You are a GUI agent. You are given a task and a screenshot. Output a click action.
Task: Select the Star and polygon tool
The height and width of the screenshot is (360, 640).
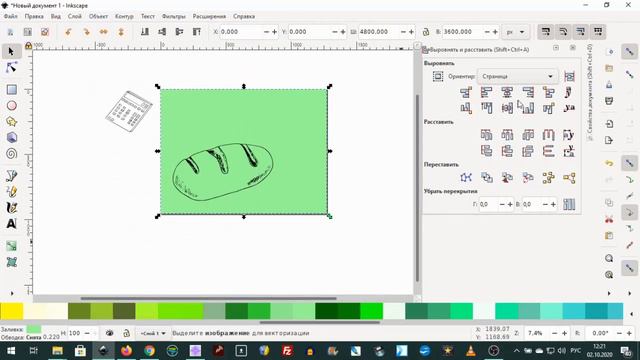point(11,122)
